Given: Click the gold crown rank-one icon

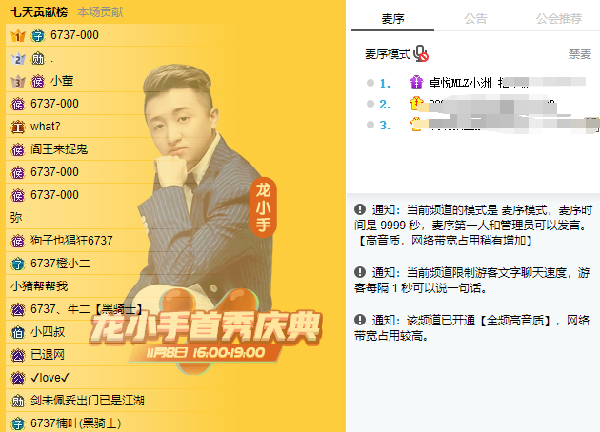Looking at the screenshot, I should (18, 36).
